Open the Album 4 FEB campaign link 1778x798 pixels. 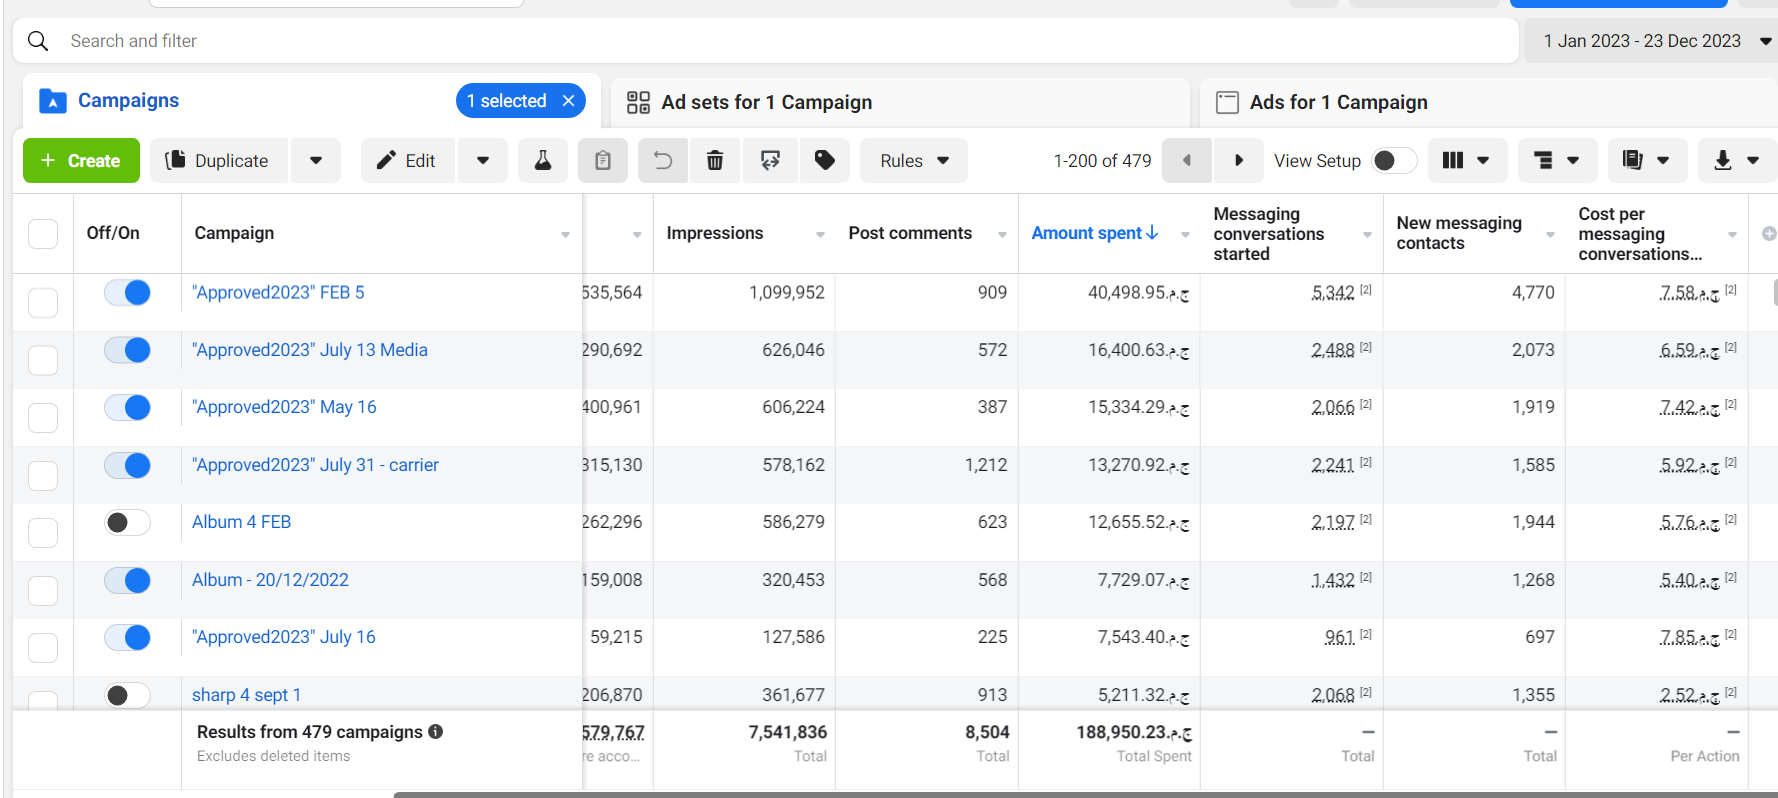241,522
